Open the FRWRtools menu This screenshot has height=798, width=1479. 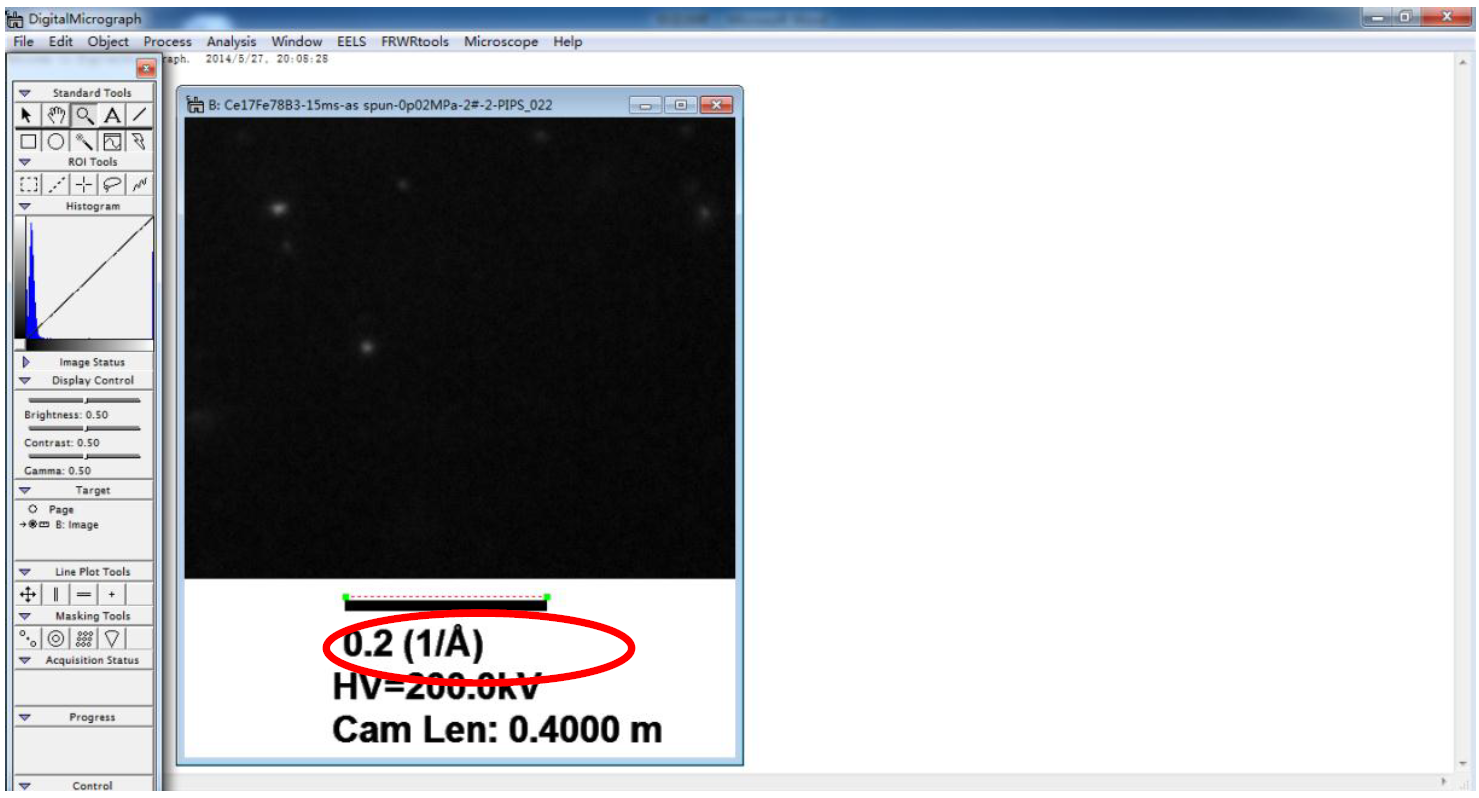coord(415,42)
